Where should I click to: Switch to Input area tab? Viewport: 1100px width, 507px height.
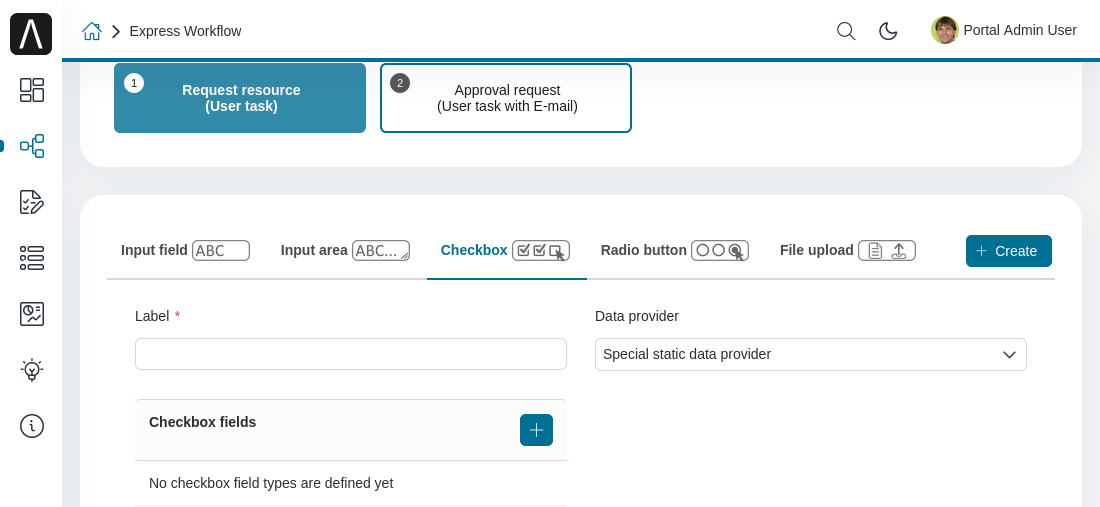(345, 250)
